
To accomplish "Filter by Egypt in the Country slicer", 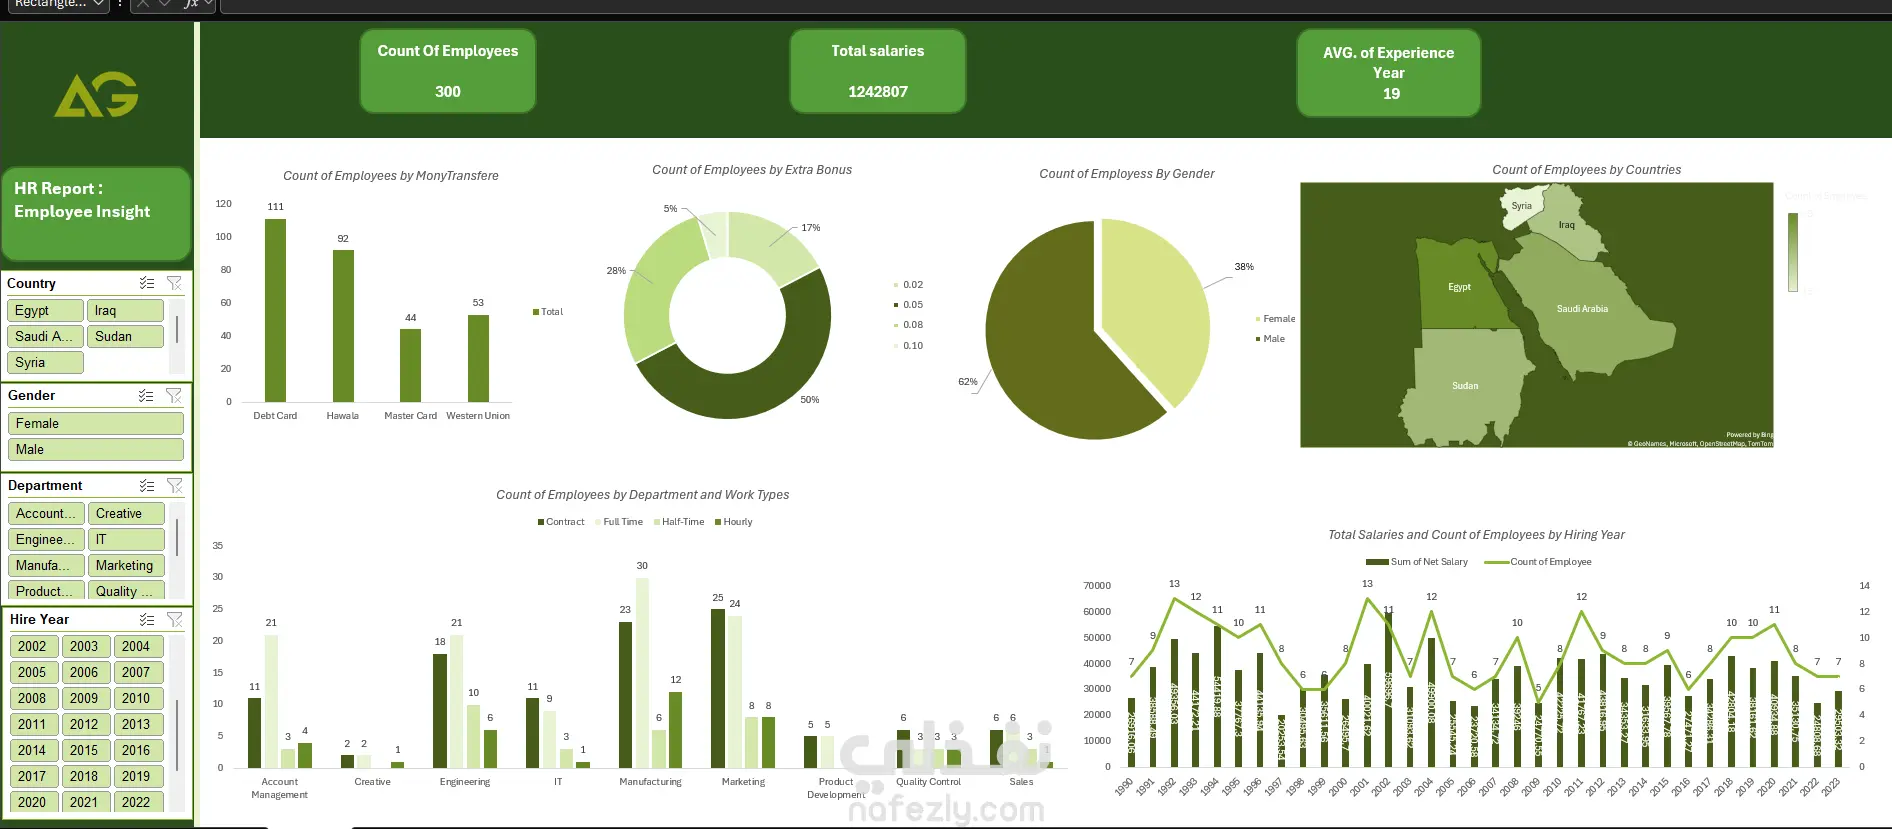I will click(x=45, y=310).
